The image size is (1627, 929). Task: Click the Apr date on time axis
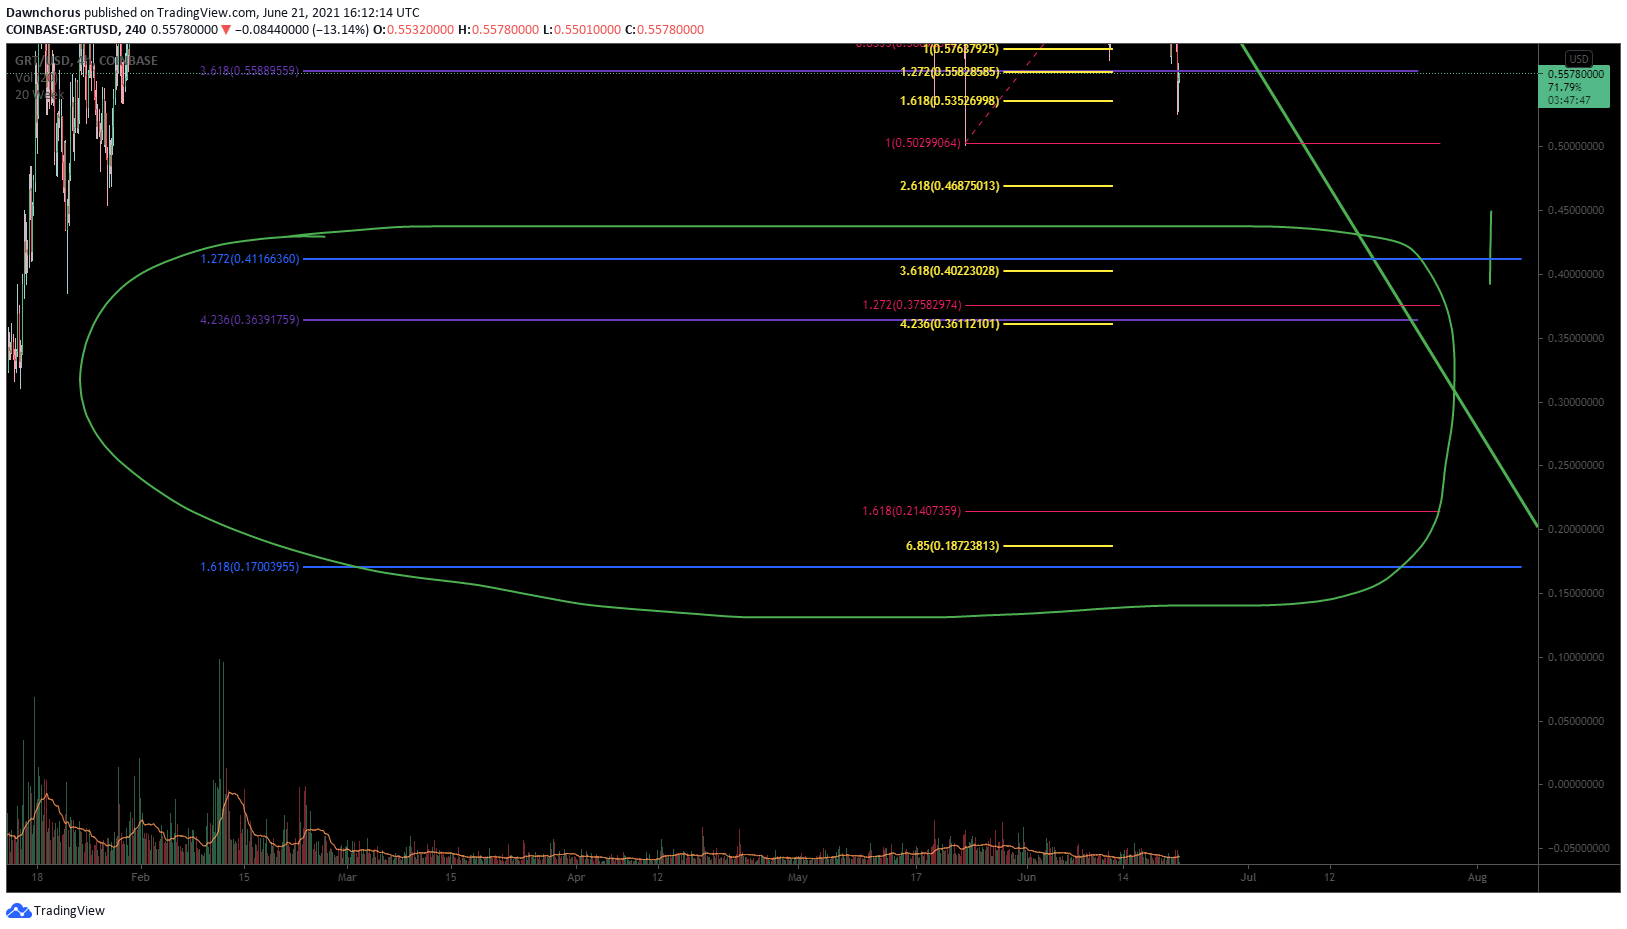(576, 877)
